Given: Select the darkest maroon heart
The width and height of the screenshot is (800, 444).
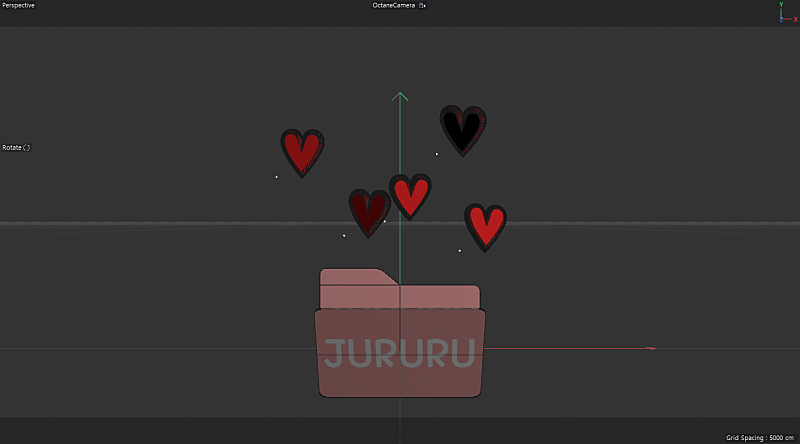Looking at the screenshot, I should click(368, 212).
